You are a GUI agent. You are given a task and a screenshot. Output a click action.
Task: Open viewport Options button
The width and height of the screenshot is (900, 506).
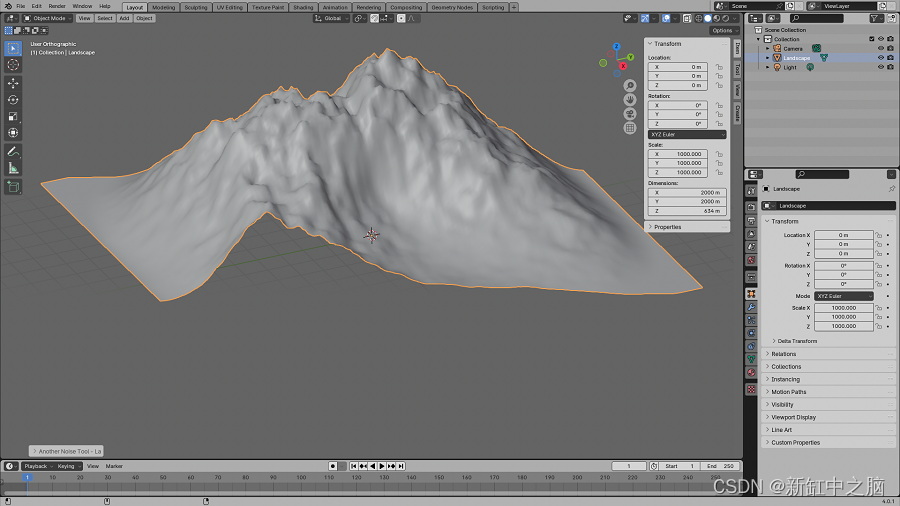tap(723, 30)
